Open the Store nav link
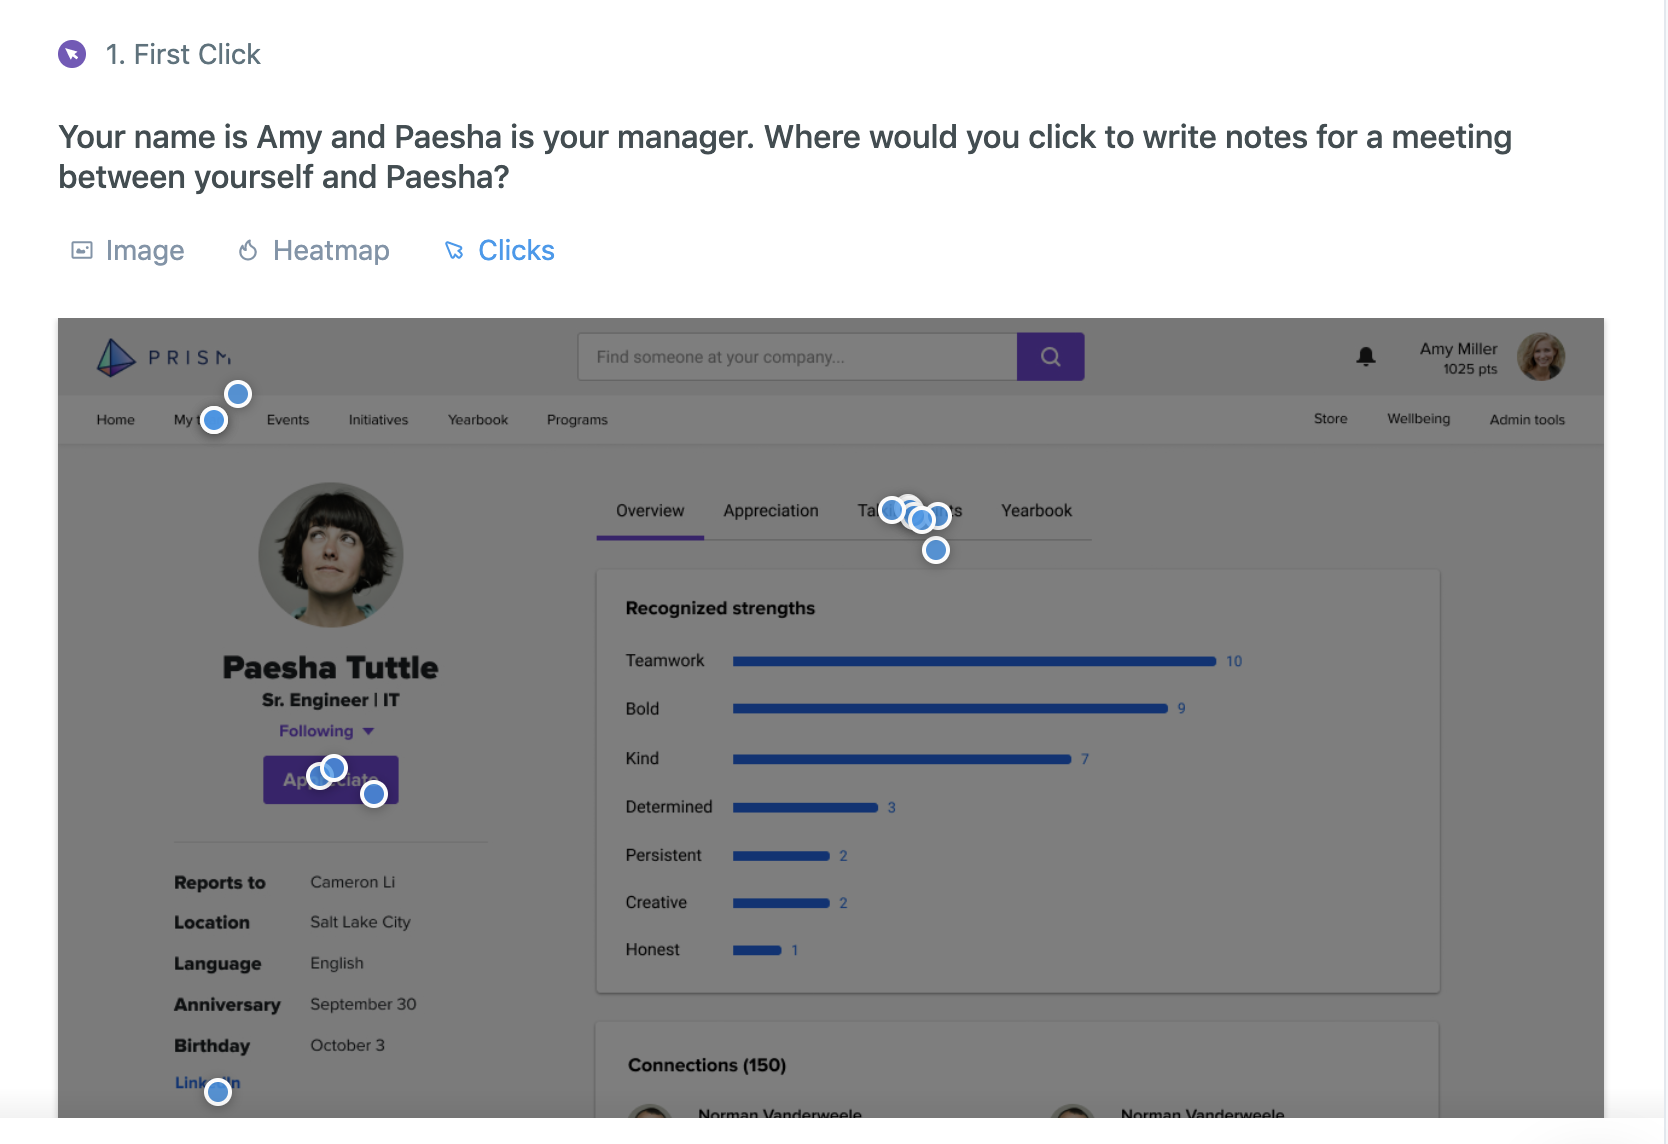The width and height of the screenshot is (1668, 1144). tap(1331, 419)
